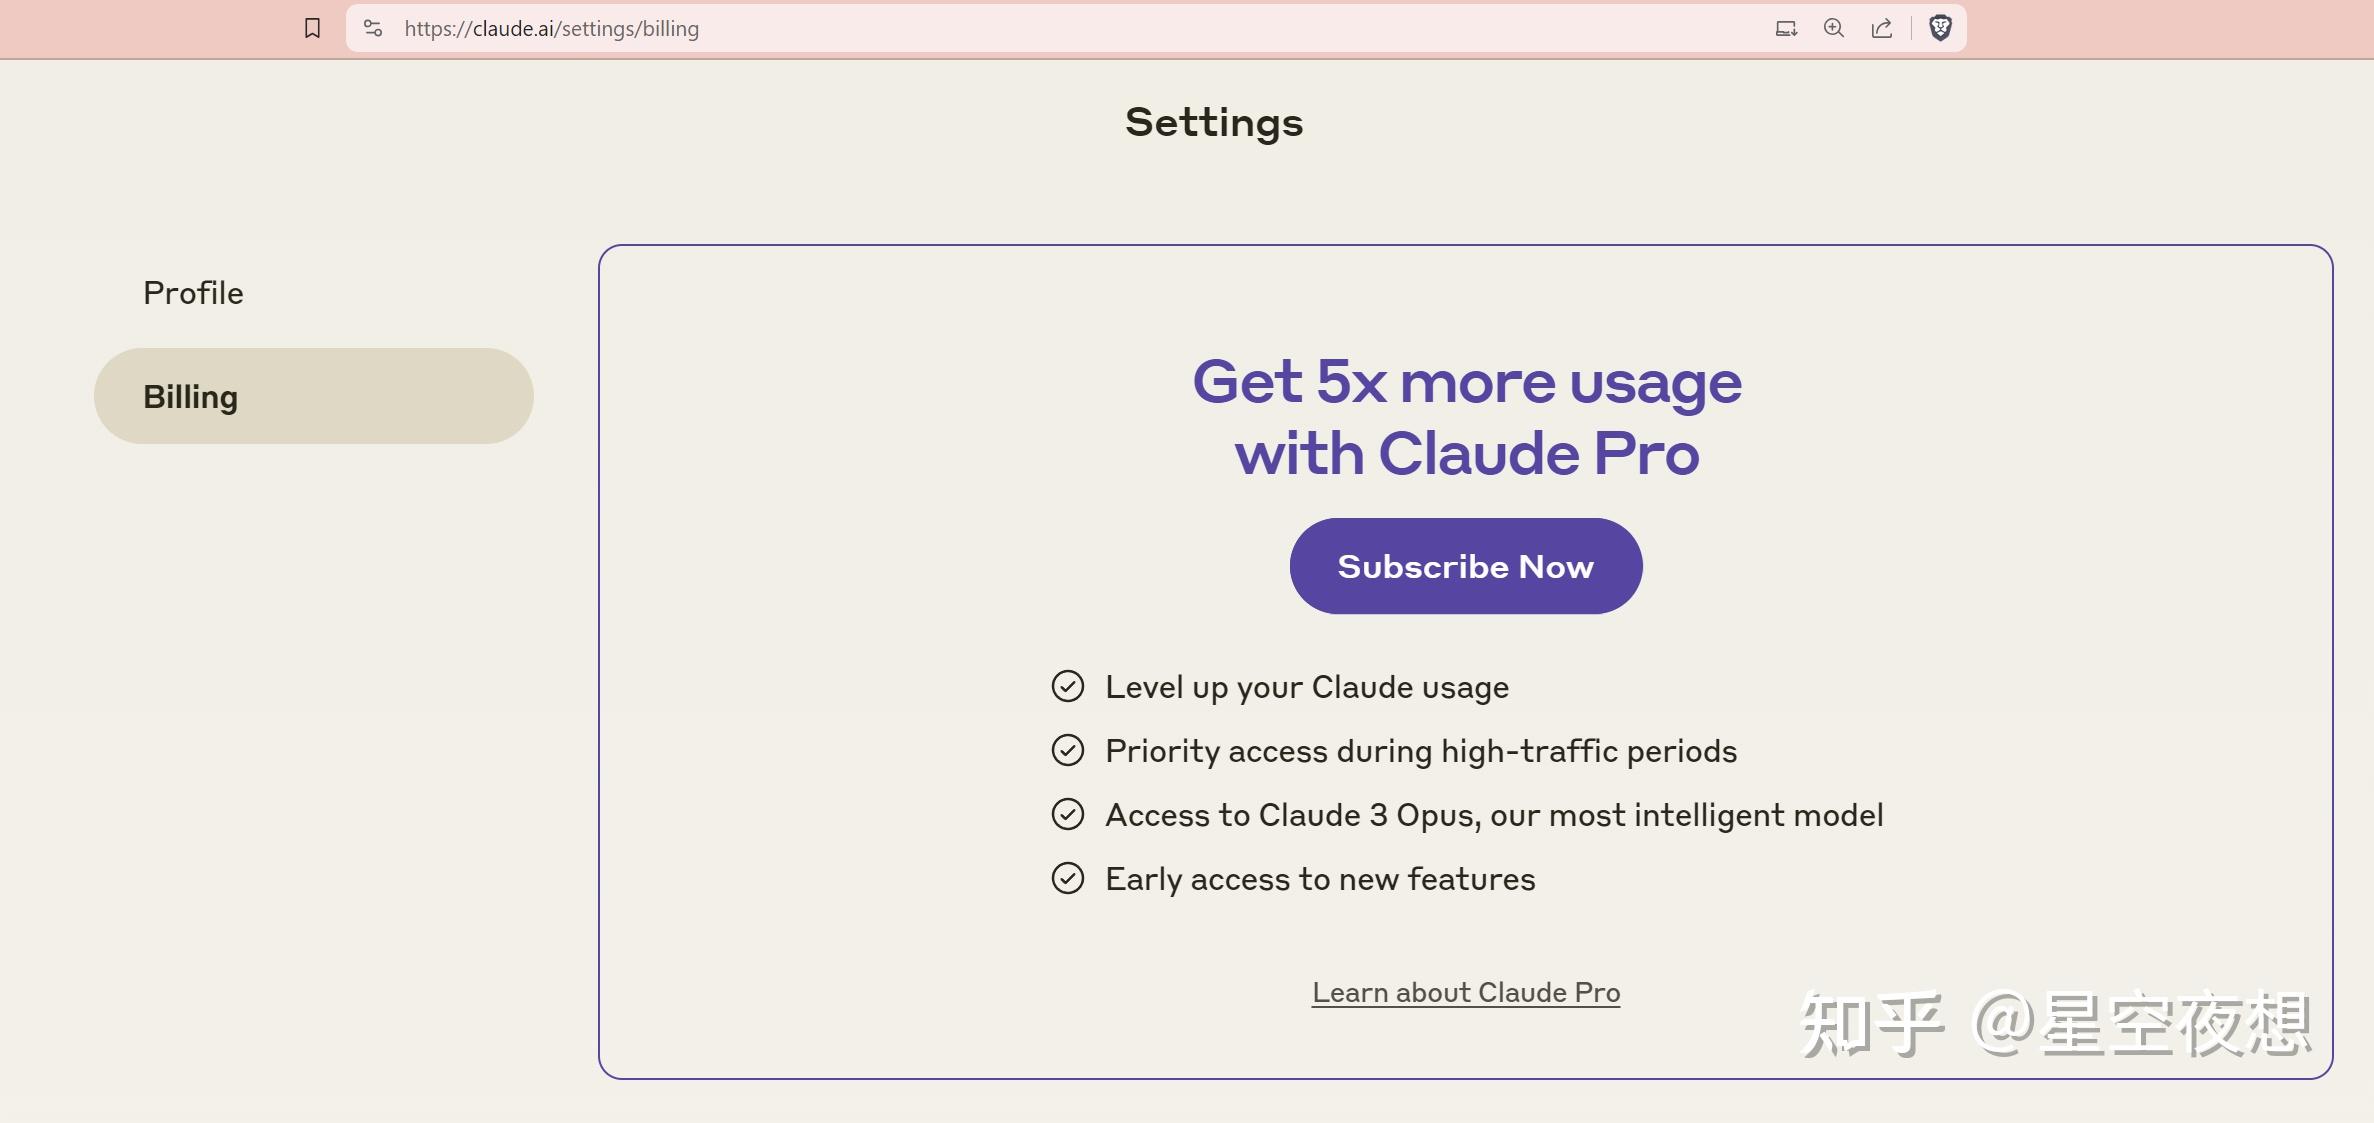Screen dimensions: 2374x1123
Task: Open site settings icon in address bar
Action: point(373,28)
